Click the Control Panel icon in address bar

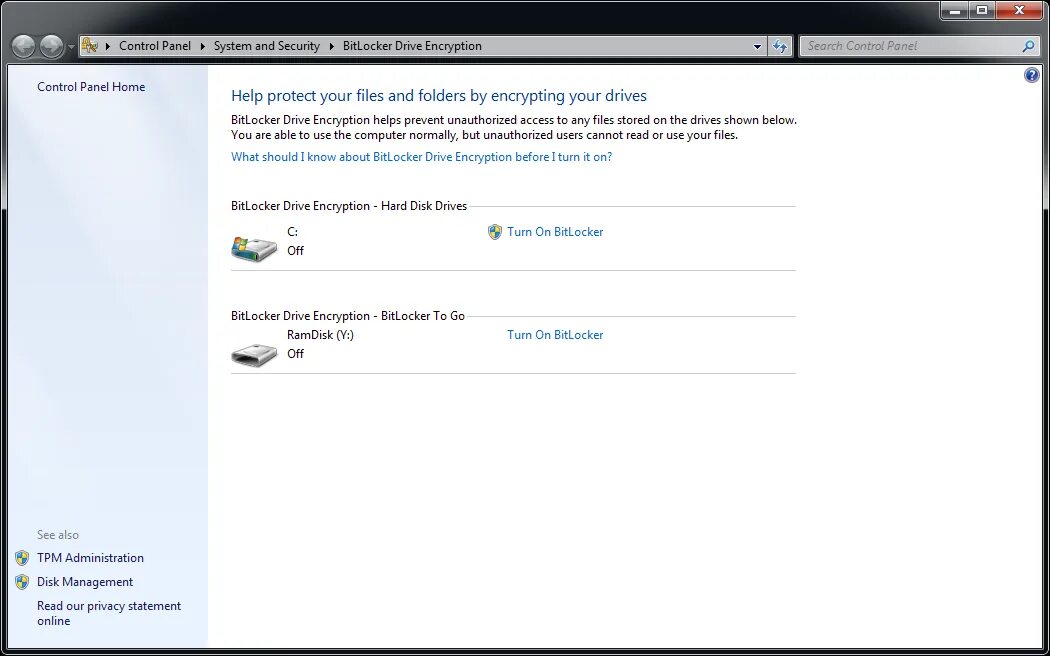pos(90,46)
